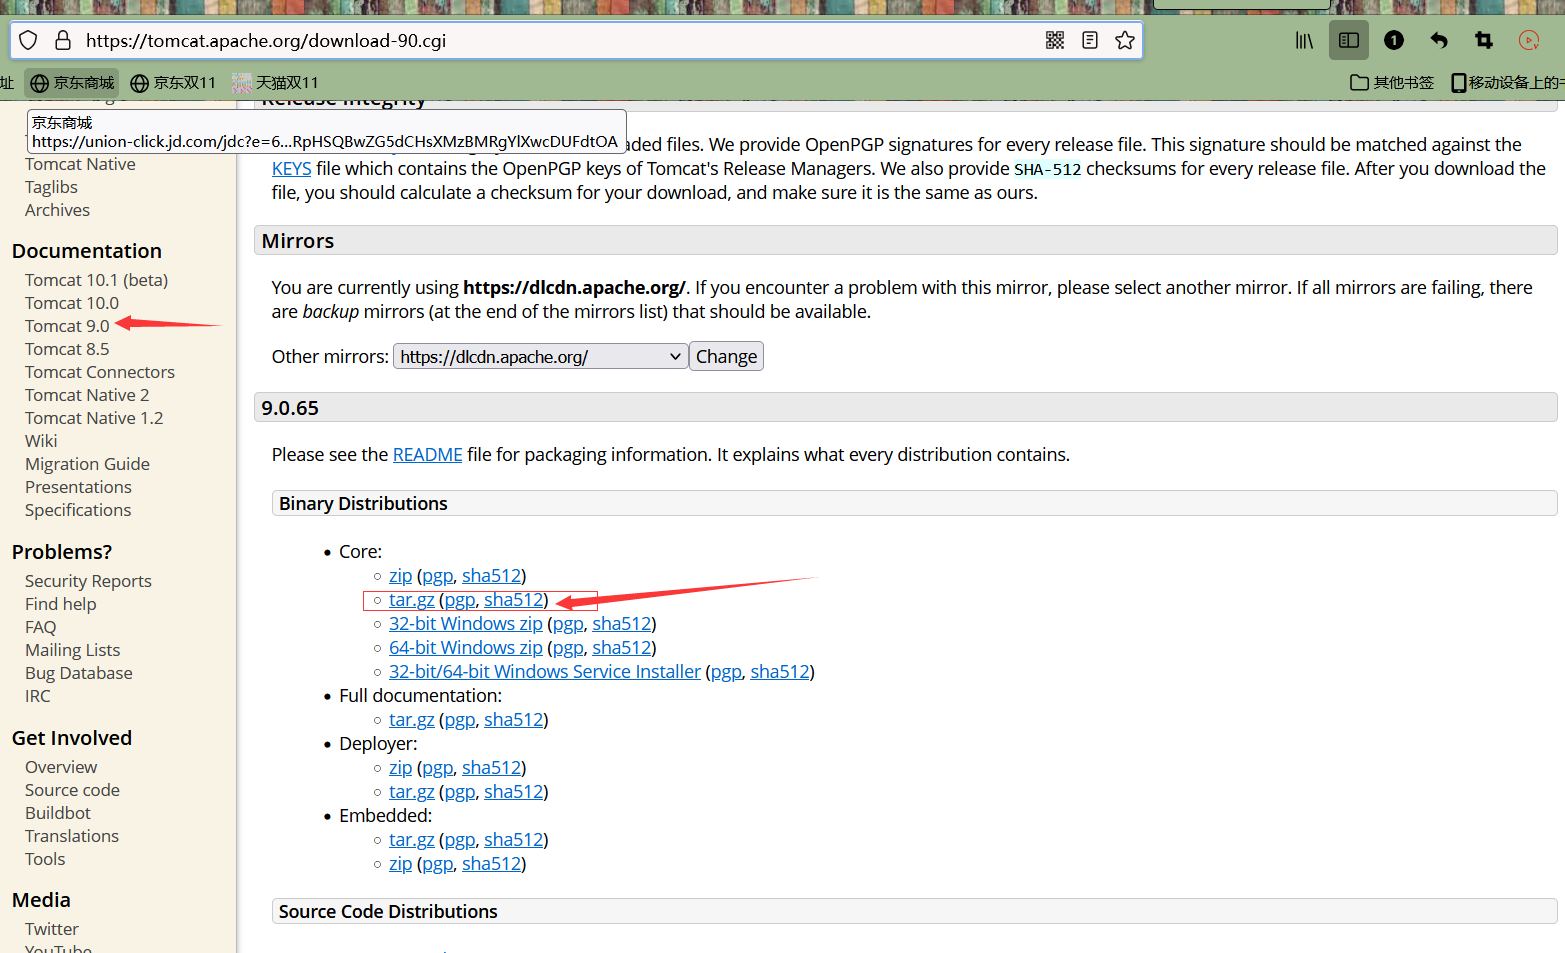This screenshot has height=953, width=1565.
Task: Expand the Other mirrors dropdown
Action: click(x=541, y=357)
